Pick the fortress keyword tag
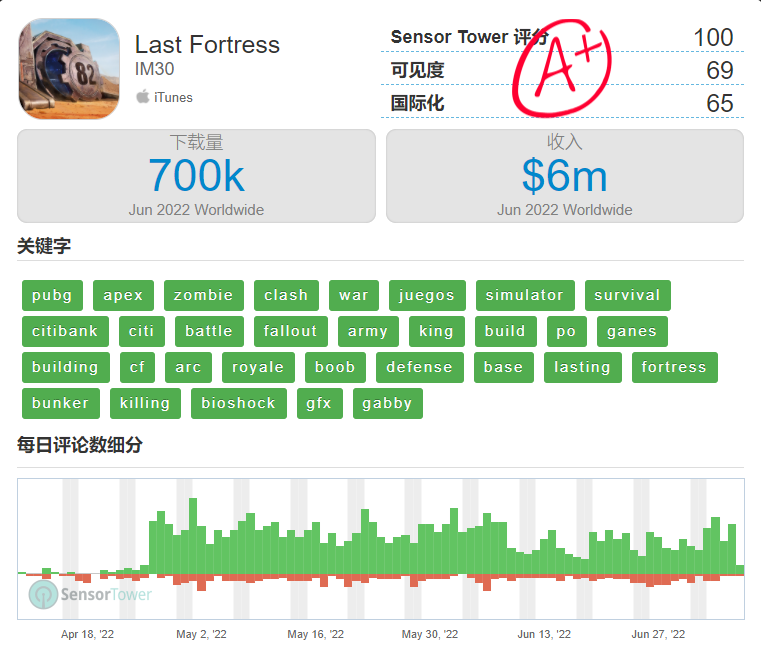 coord(675,367)
